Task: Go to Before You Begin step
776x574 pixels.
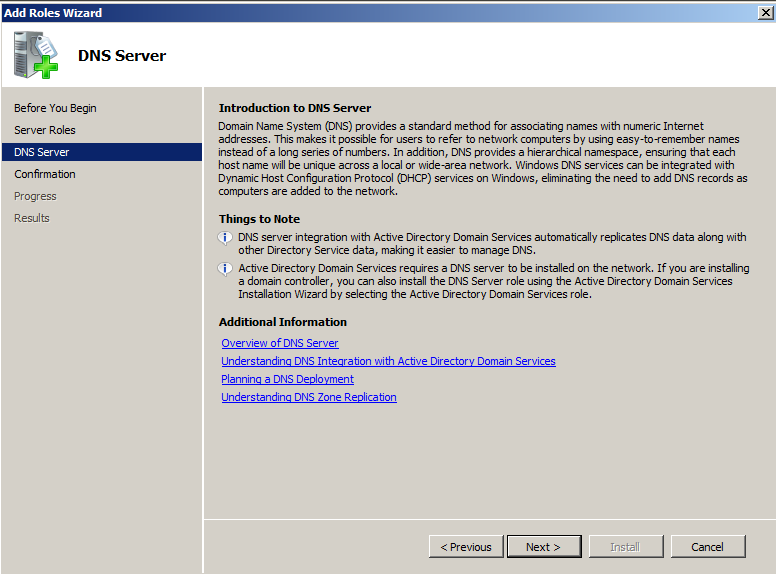Action: coord(55,108)
